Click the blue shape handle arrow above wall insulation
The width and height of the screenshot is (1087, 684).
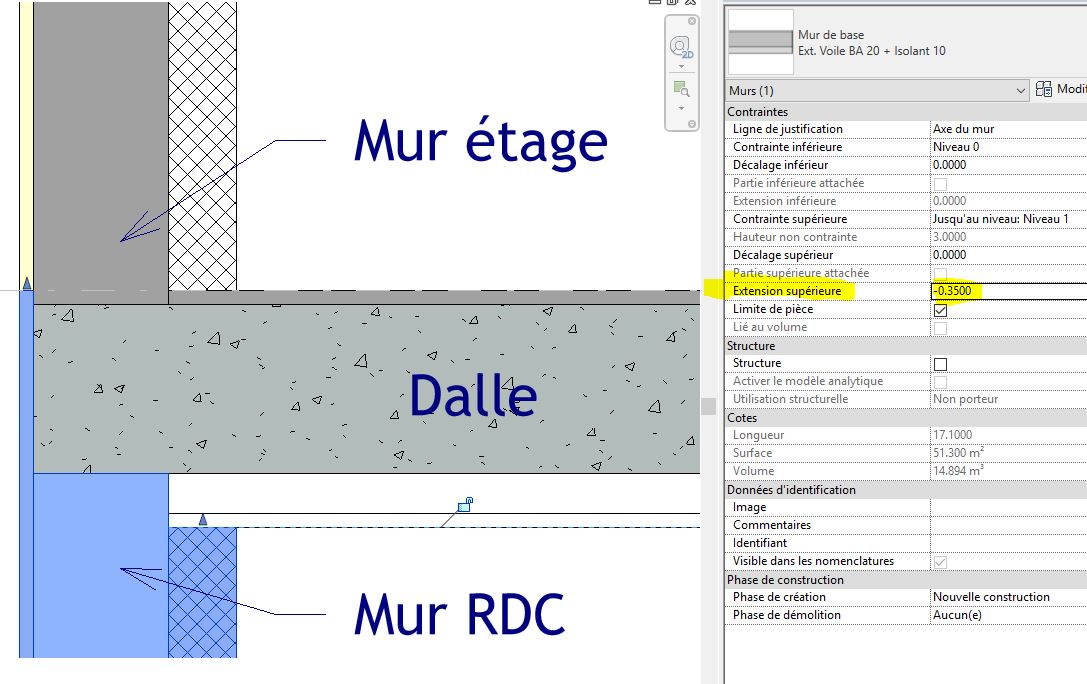[203, 519]
